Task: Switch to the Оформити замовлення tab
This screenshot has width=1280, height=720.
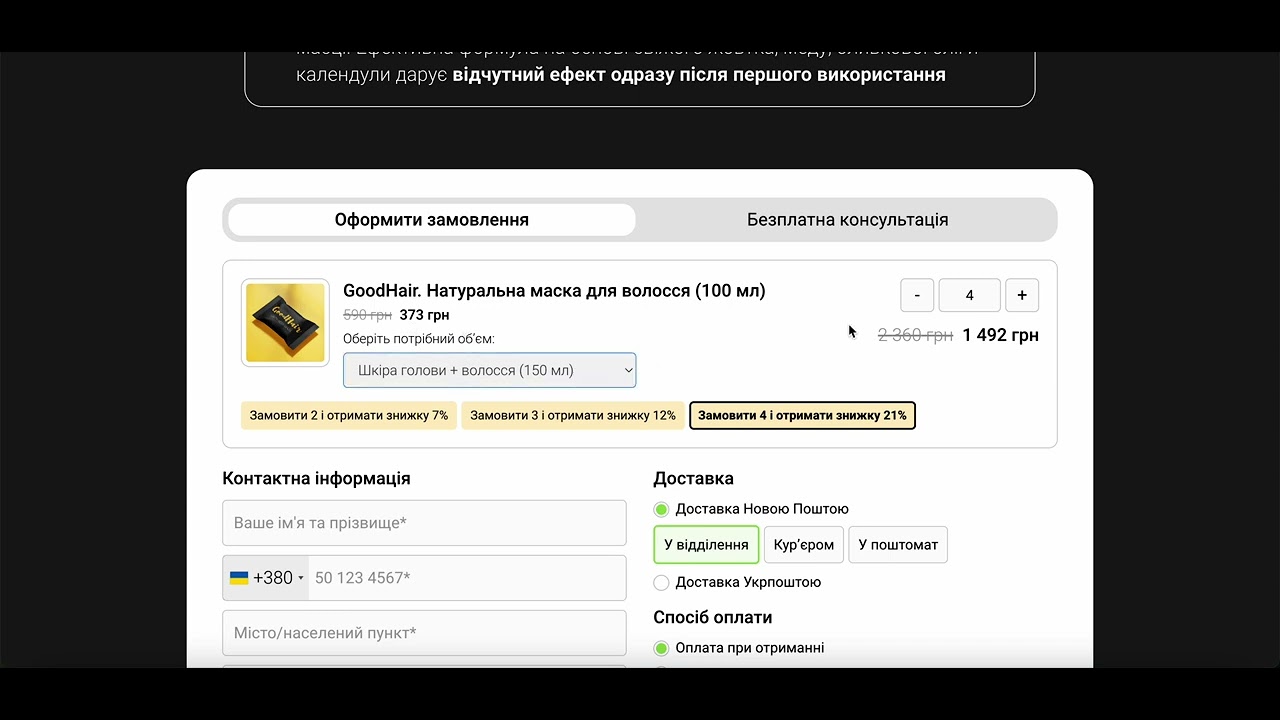Action: 431,220
